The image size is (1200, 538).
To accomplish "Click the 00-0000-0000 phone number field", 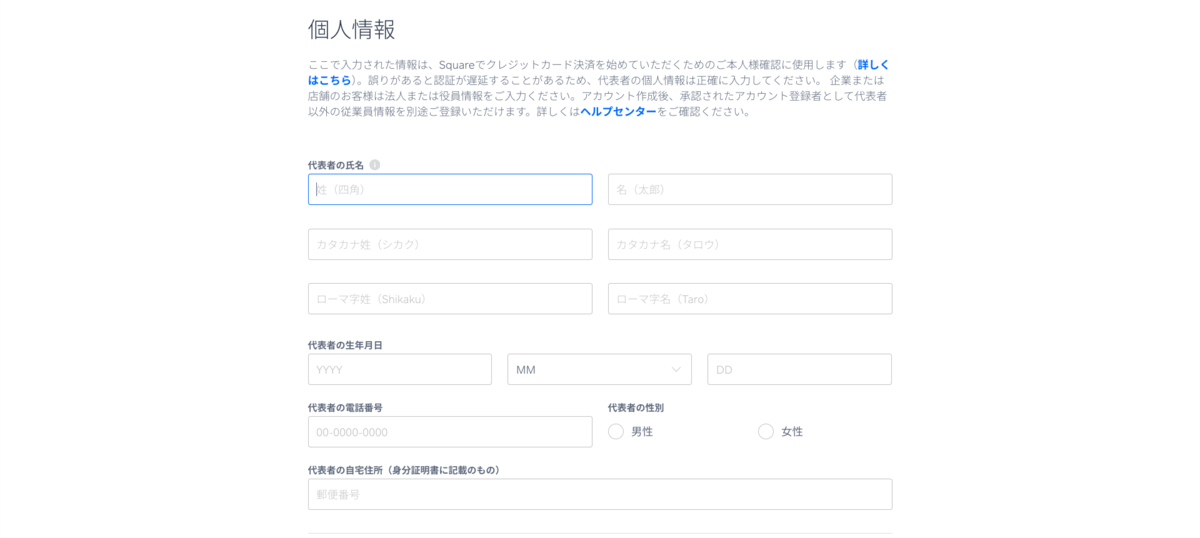I will pos(450,432).
